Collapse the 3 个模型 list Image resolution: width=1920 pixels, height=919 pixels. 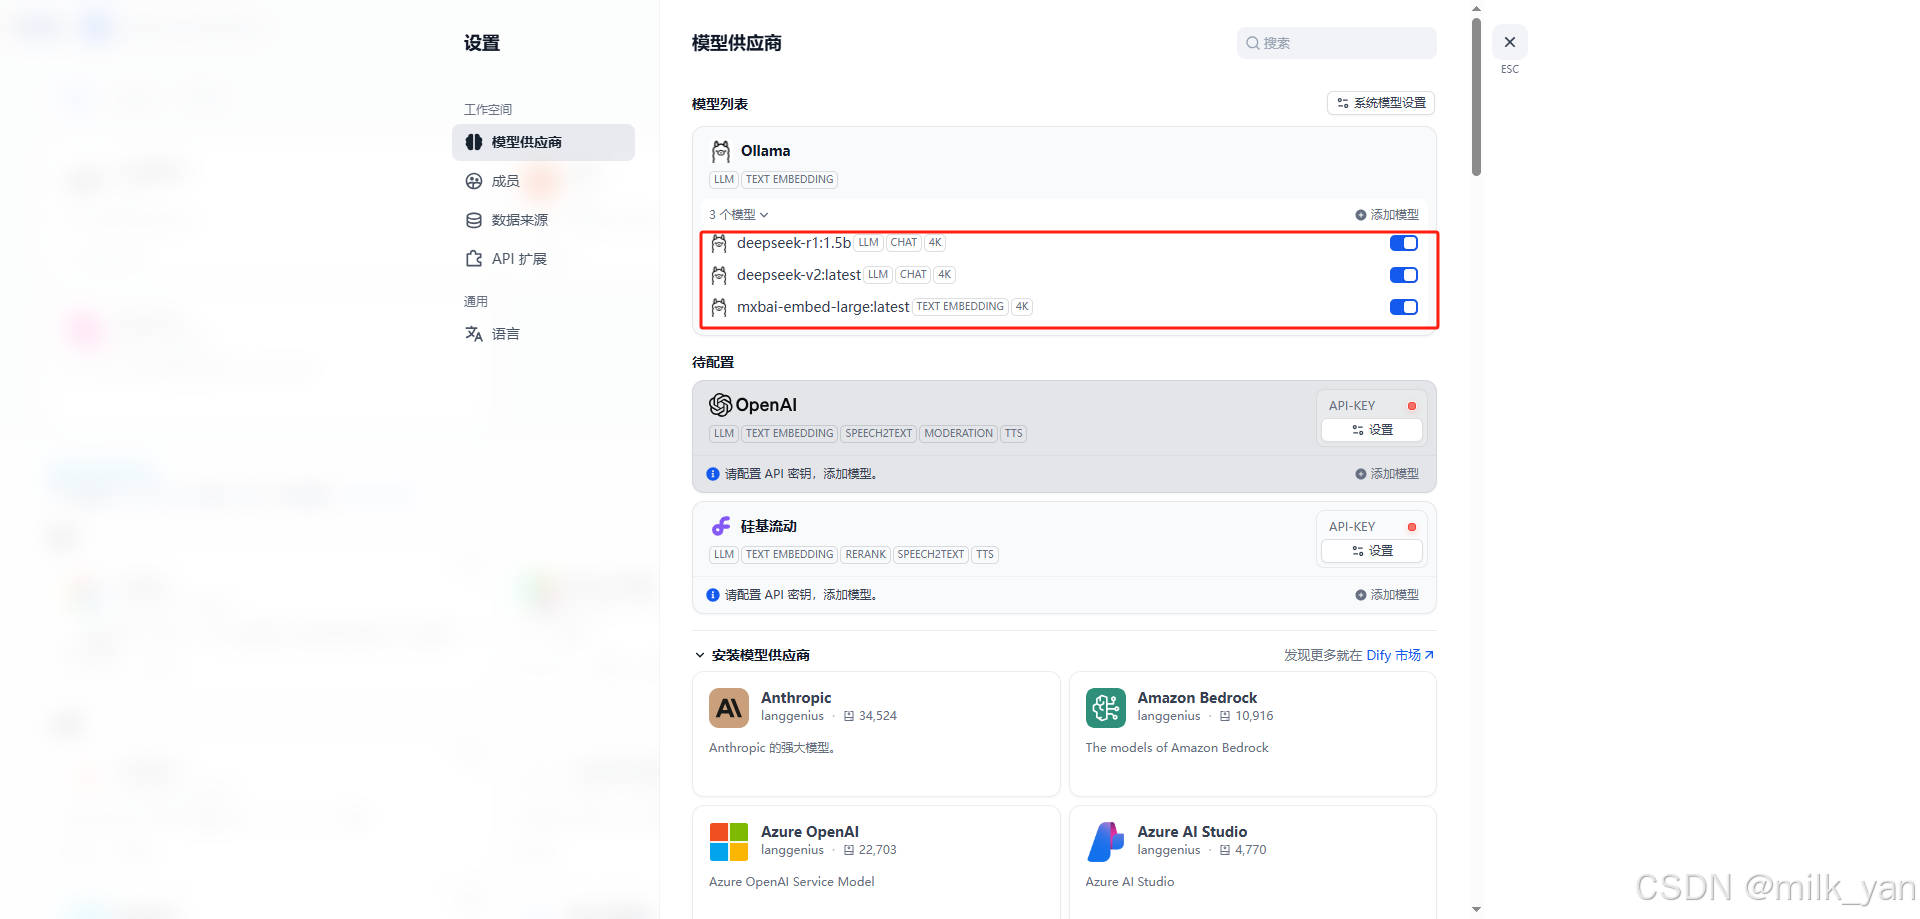tap(739, 215)
